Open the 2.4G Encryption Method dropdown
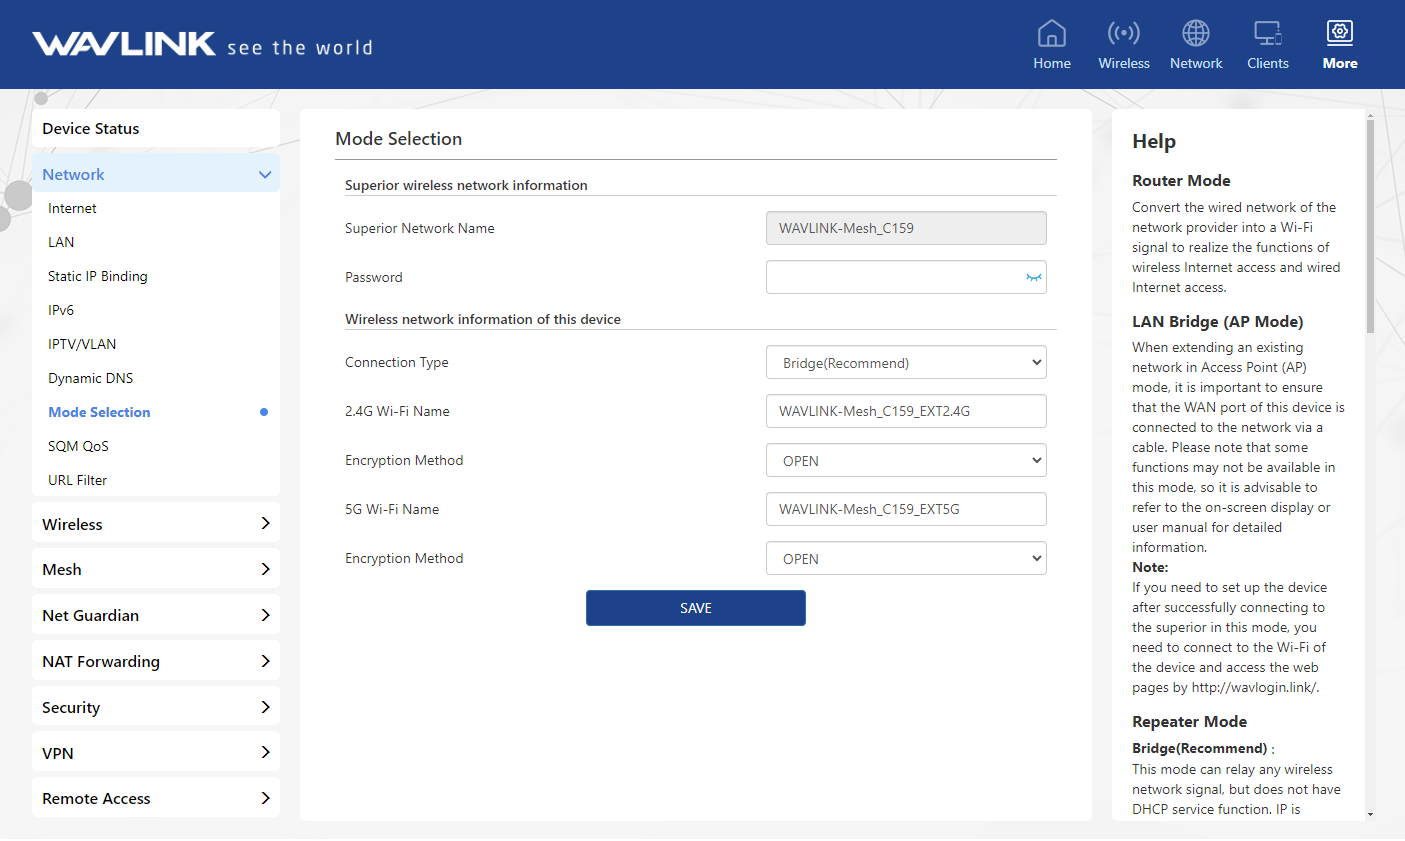 coord(905,461)
